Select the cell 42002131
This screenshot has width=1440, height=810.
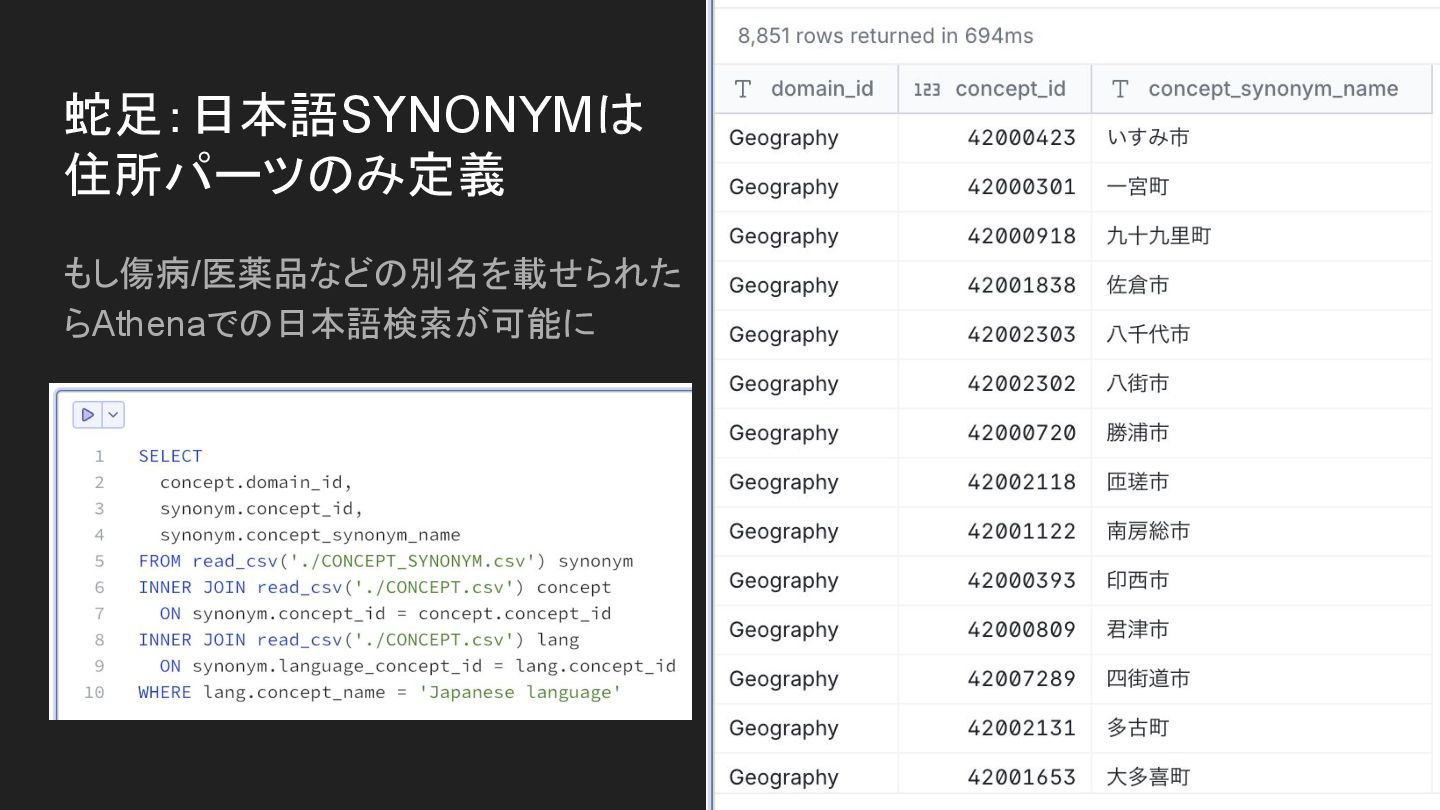pos(995,728)
